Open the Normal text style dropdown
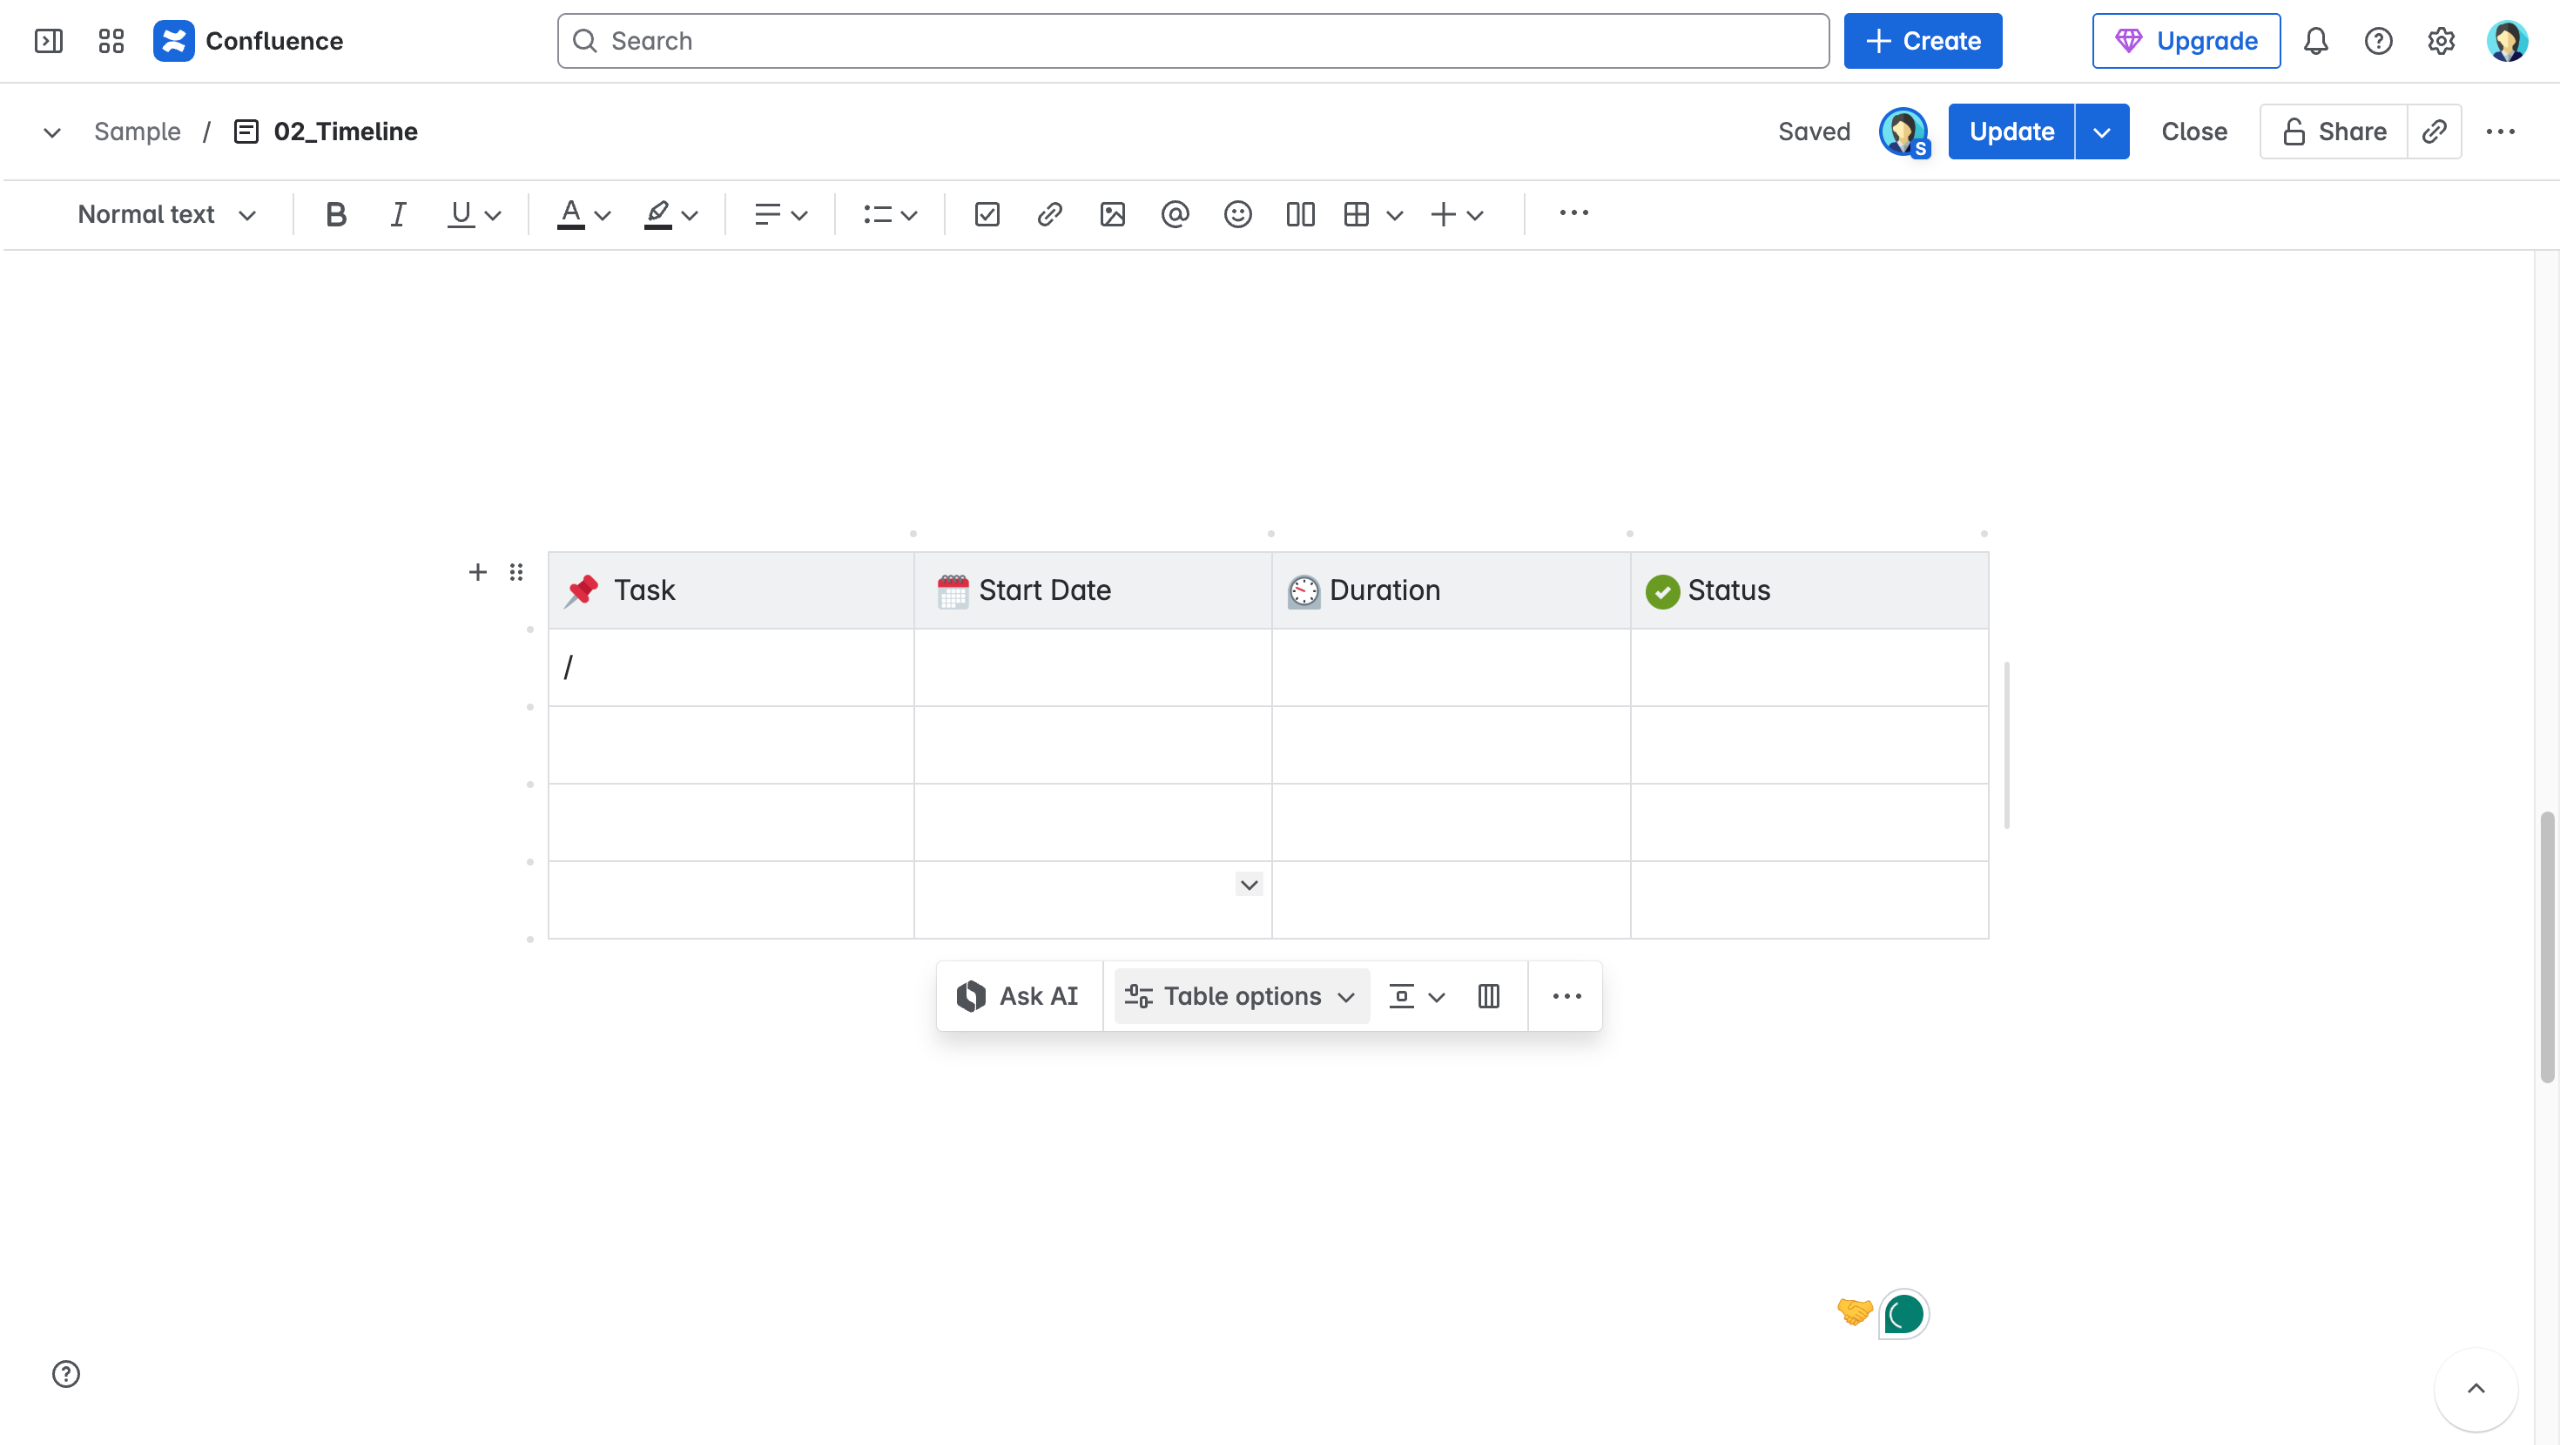 167,214
